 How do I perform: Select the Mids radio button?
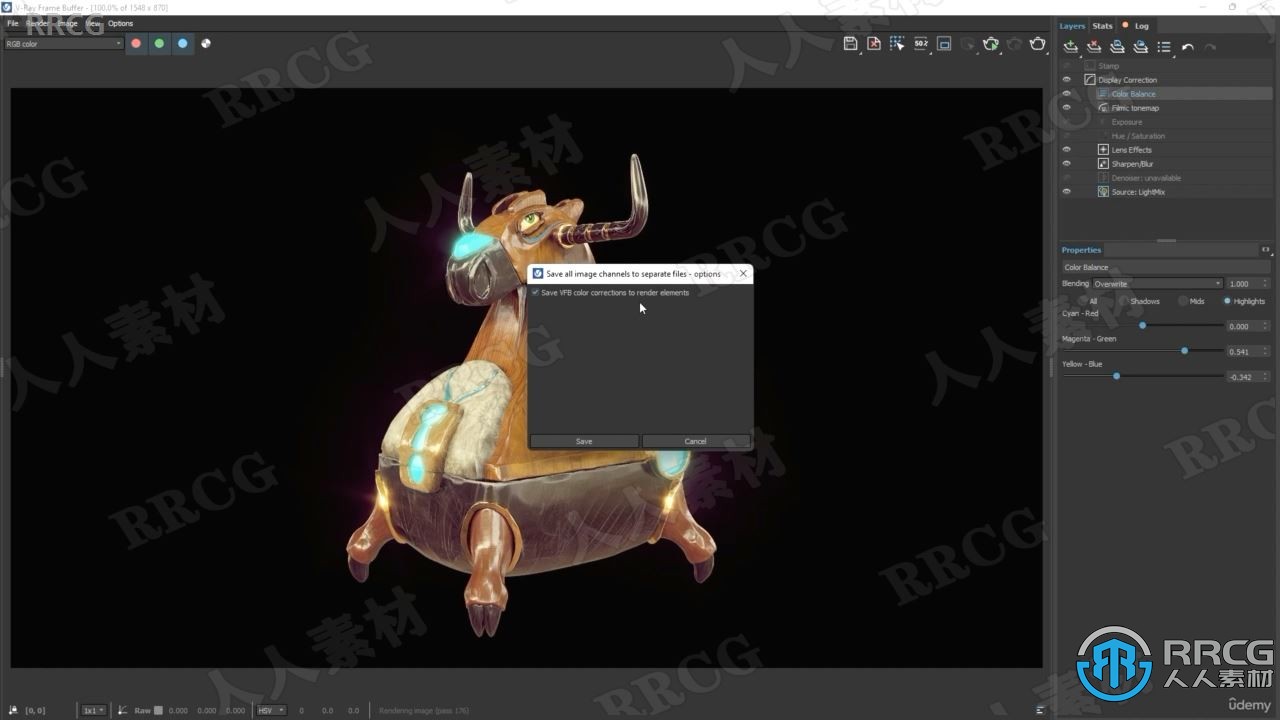tap(1183, 301)
